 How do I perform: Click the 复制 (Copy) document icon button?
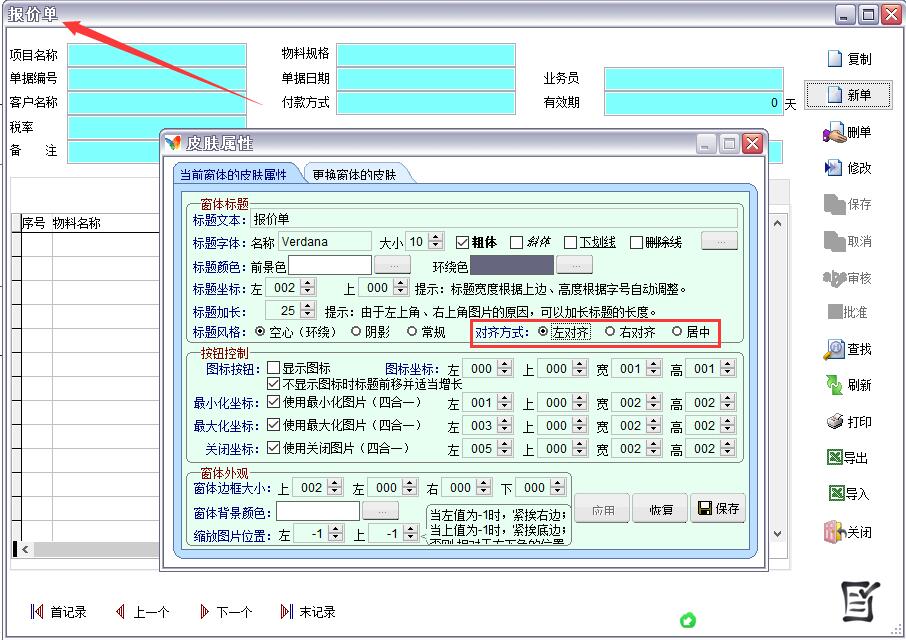coord(835,59)
